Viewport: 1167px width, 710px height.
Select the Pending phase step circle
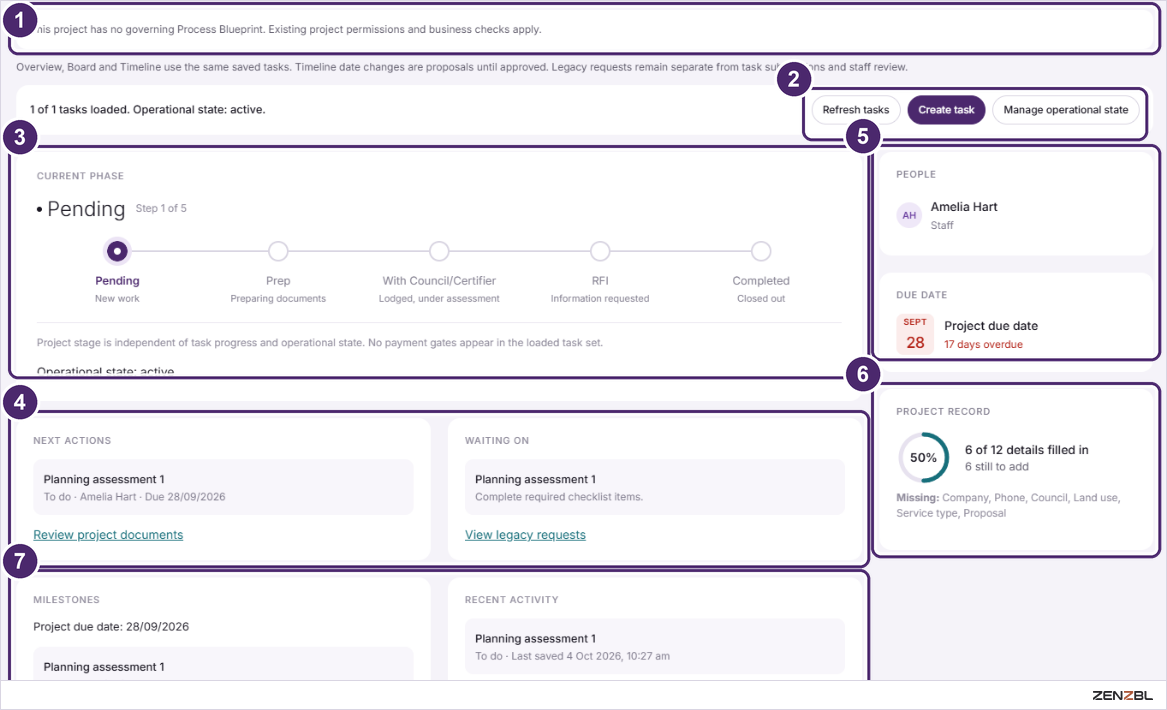click(x=117, y=252)
